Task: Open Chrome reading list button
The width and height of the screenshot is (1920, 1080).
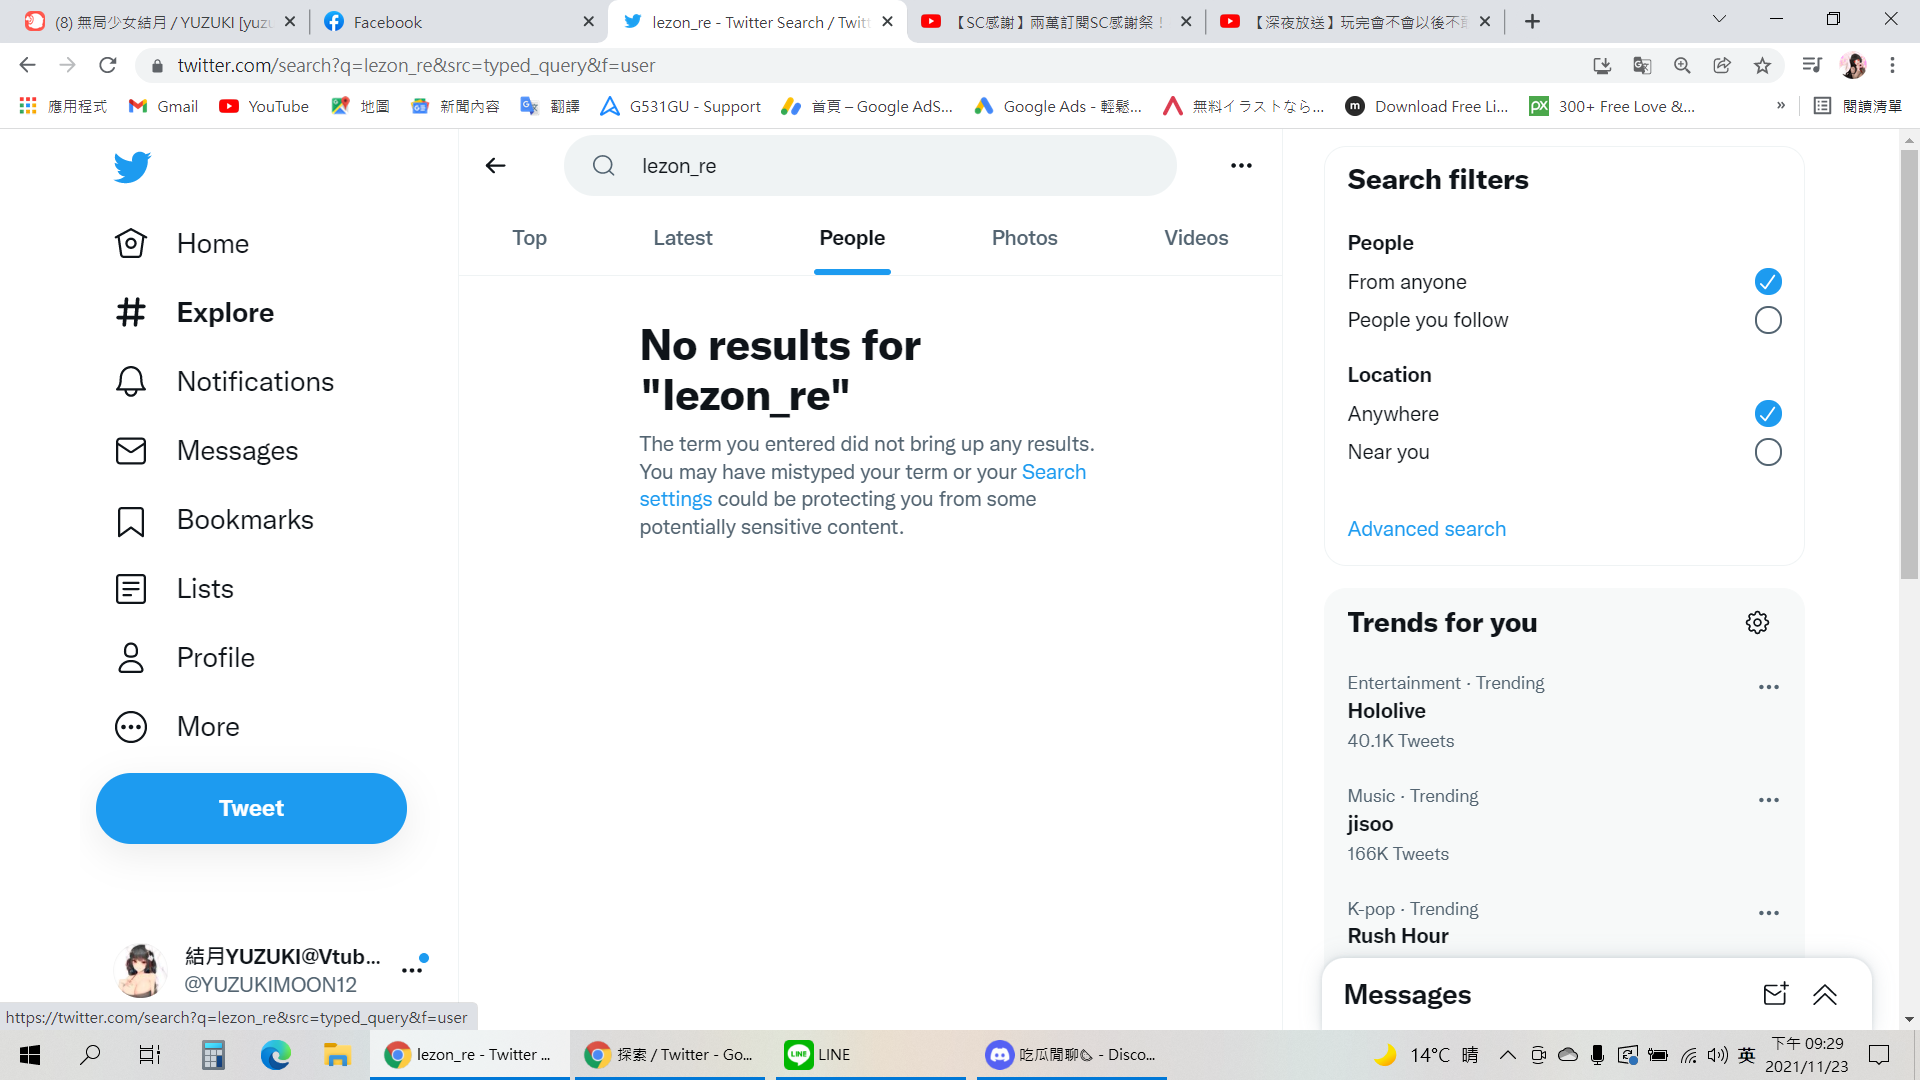Action: (x=1857, y=106)
